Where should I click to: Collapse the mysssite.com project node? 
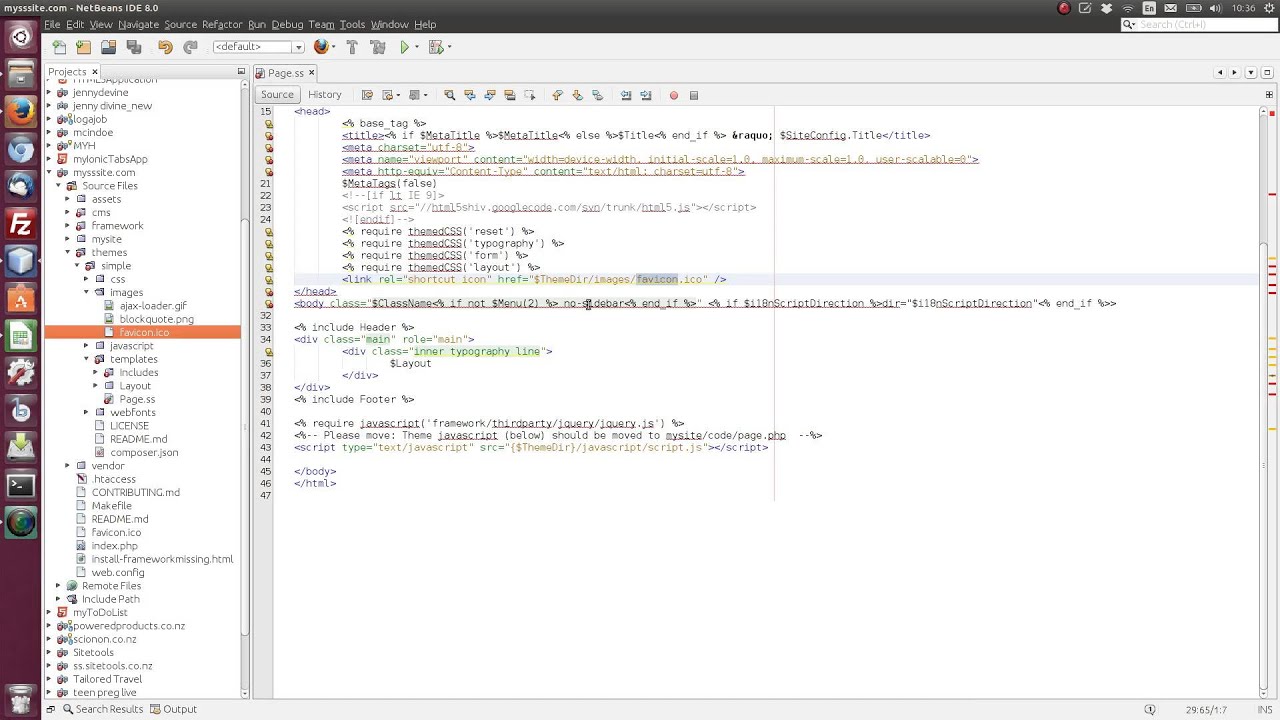49,172
